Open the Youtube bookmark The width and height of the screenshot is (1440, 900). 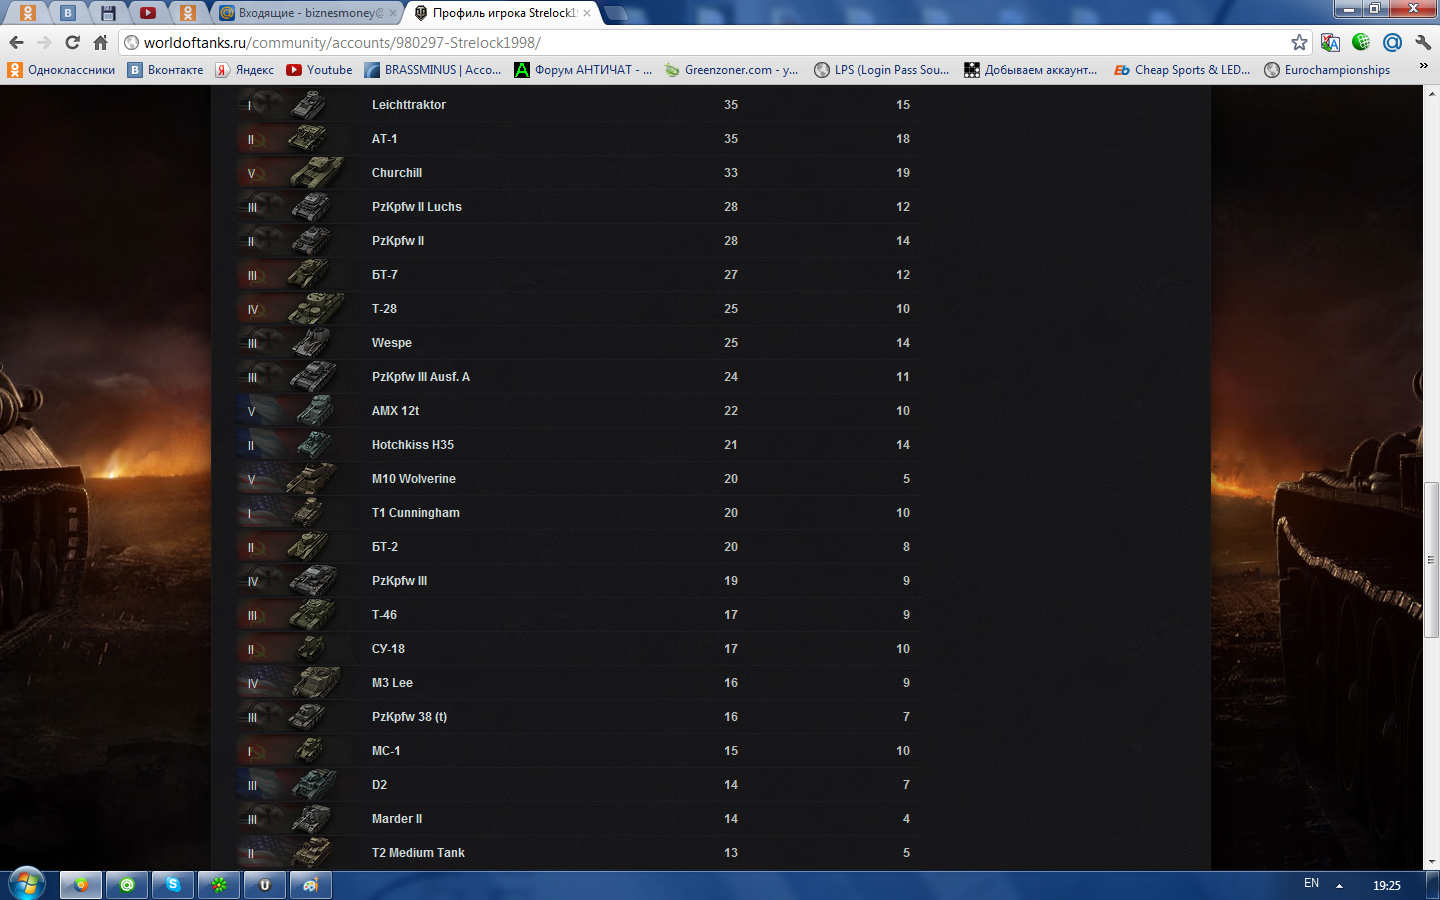click(x=319, y=70)
